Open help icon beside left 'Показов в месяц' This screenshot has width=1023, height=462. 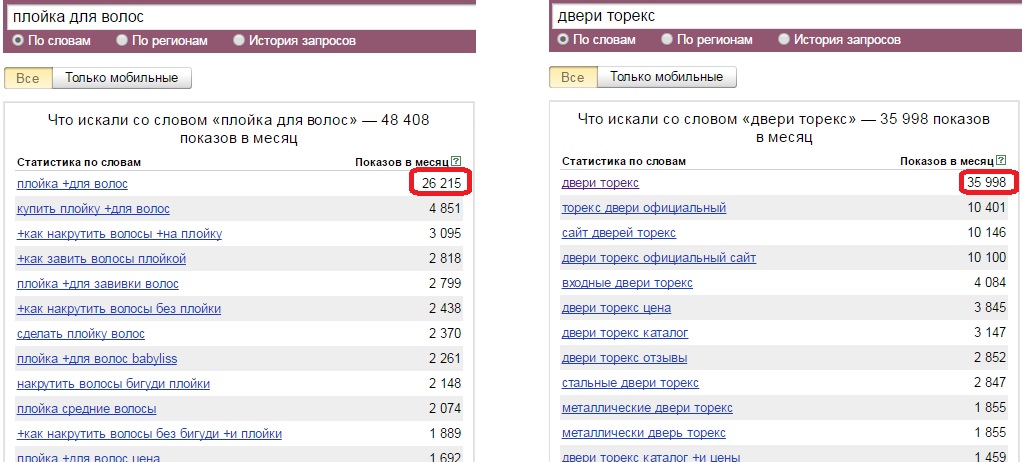tap(456, 161)
